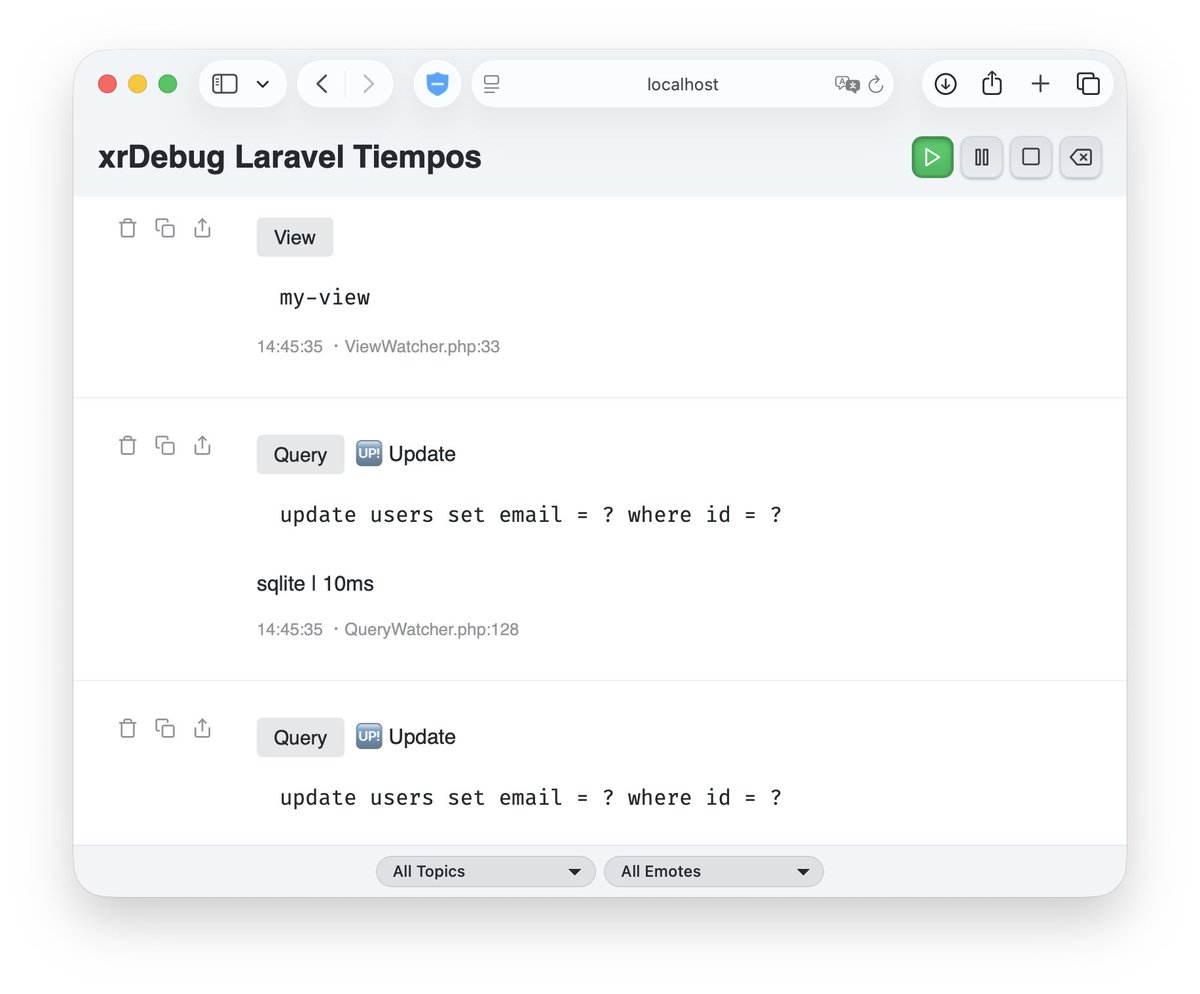Show the tab overview
The height and width of the screenshot is (994, 1200).
pyautogui.click(x=1088, y=84)
